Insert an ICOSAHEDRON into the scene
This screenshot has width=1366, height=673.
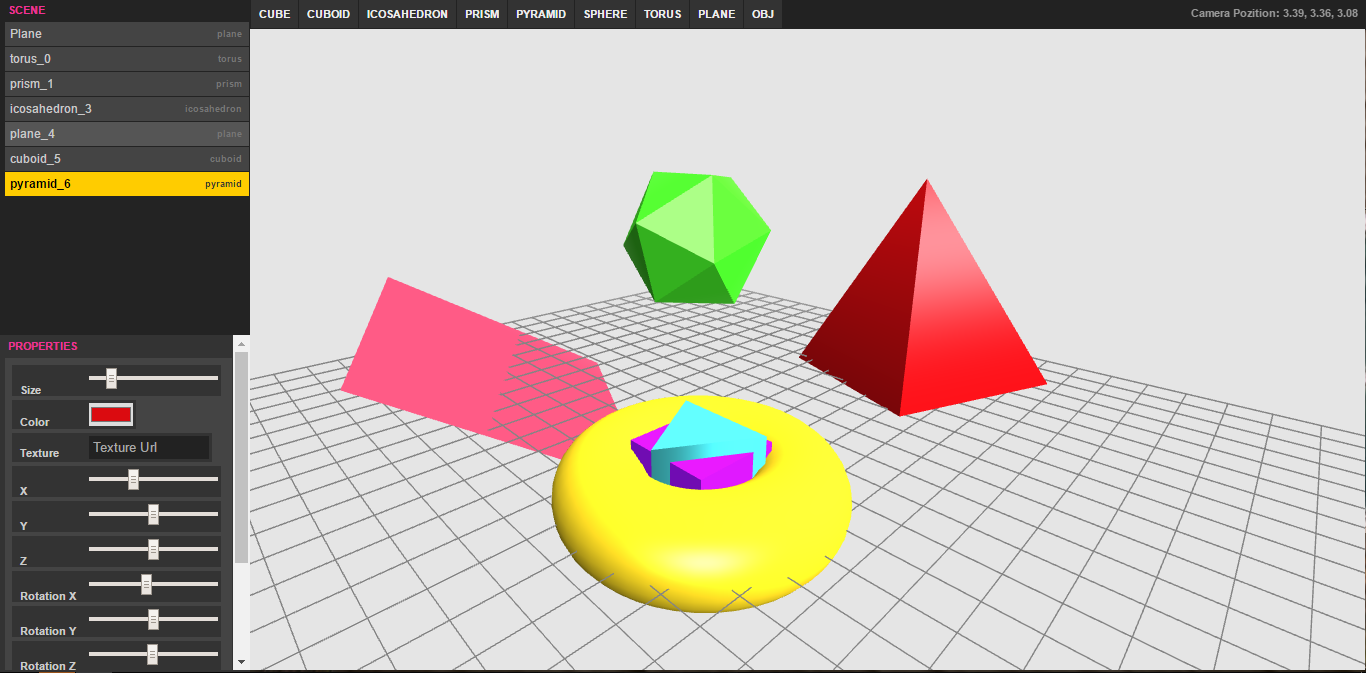pos(407,14)
